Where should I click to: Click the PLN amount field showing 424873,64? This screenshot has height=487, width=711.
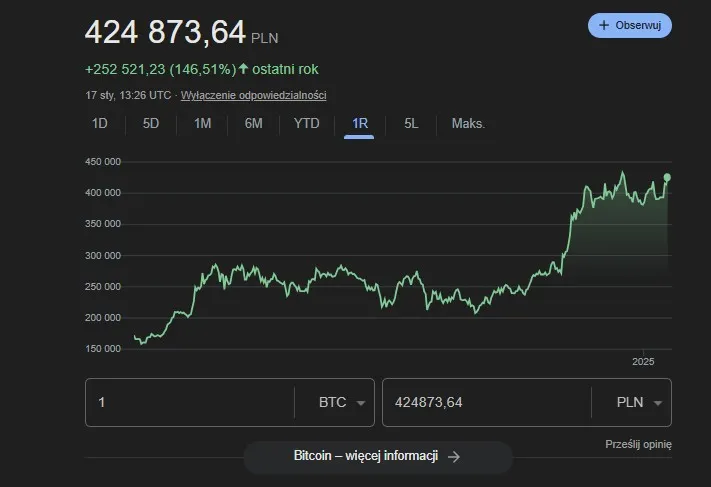(x=485, y=403)
